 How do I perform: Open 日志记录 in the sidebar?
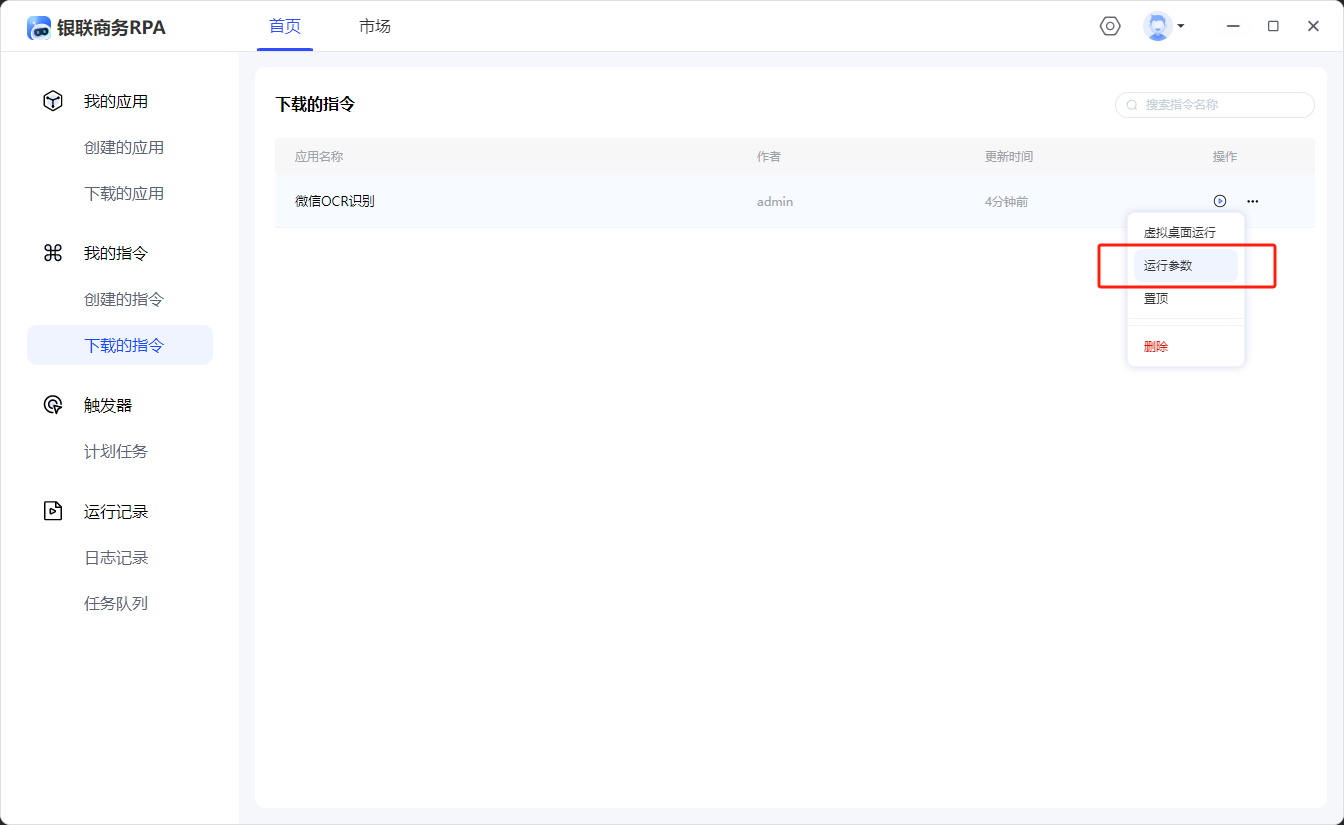point(116,557)
